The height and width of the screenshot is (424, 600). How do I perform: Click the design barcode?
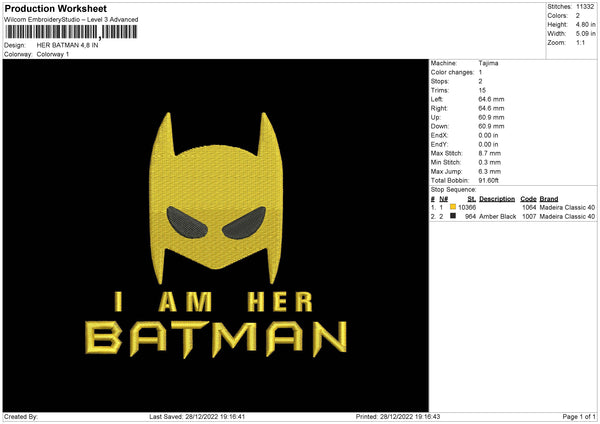(72, 32)
